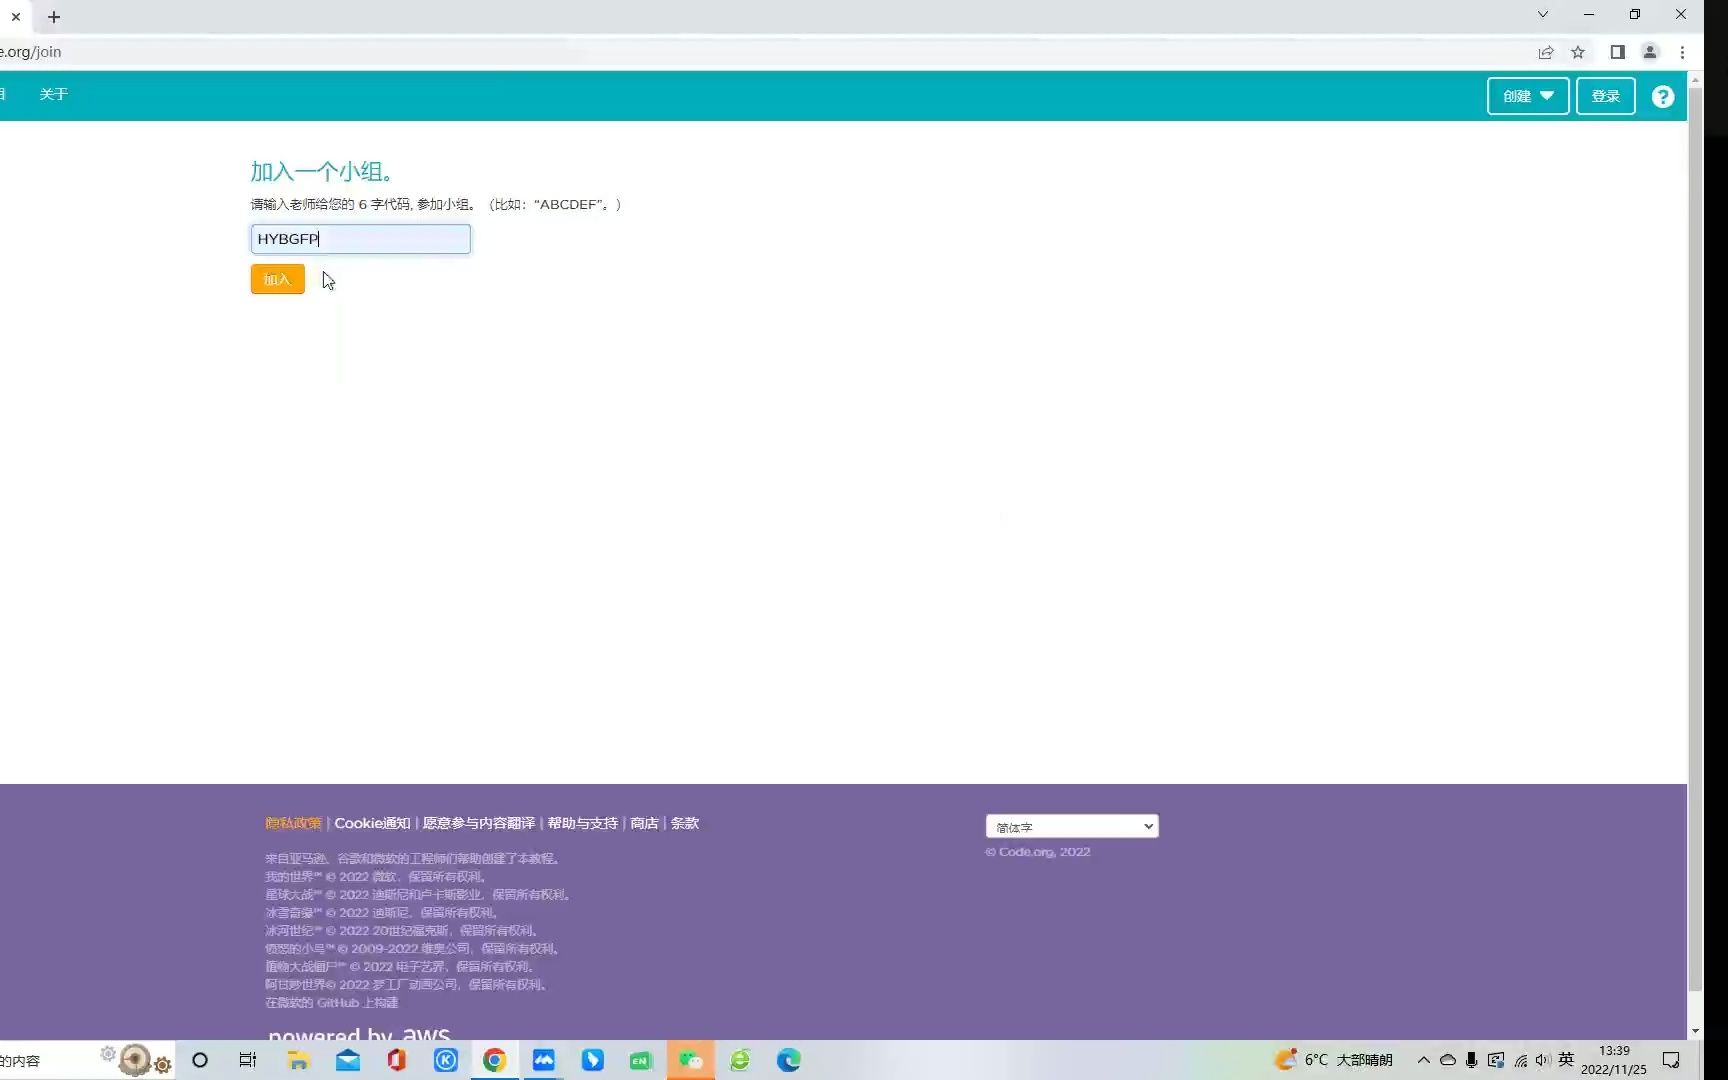
Task: Click the 登录 sign in button
Action: (1605, 96)
